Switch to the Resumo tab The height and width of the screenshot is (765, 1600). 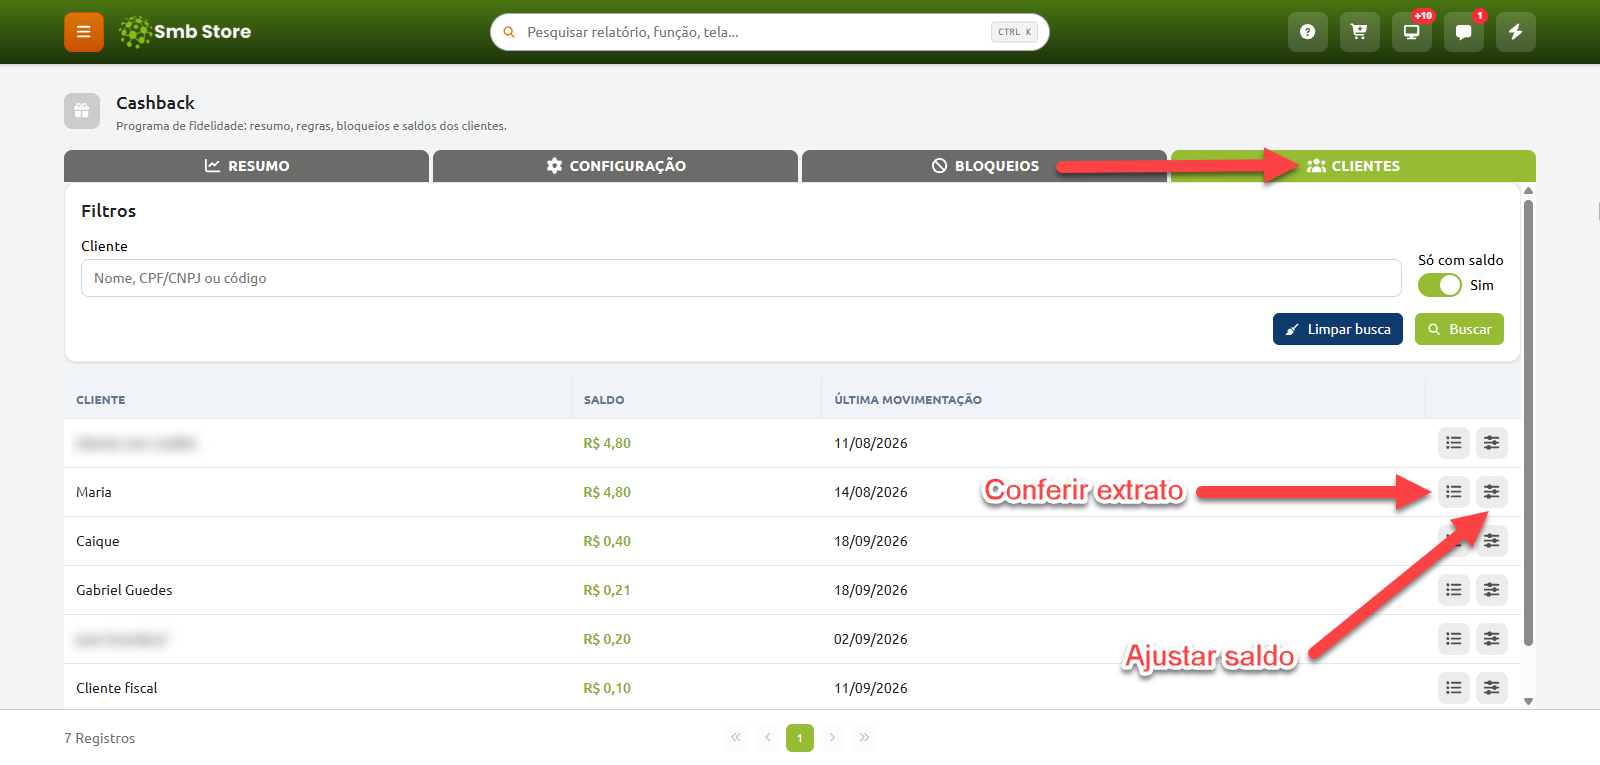246,166
